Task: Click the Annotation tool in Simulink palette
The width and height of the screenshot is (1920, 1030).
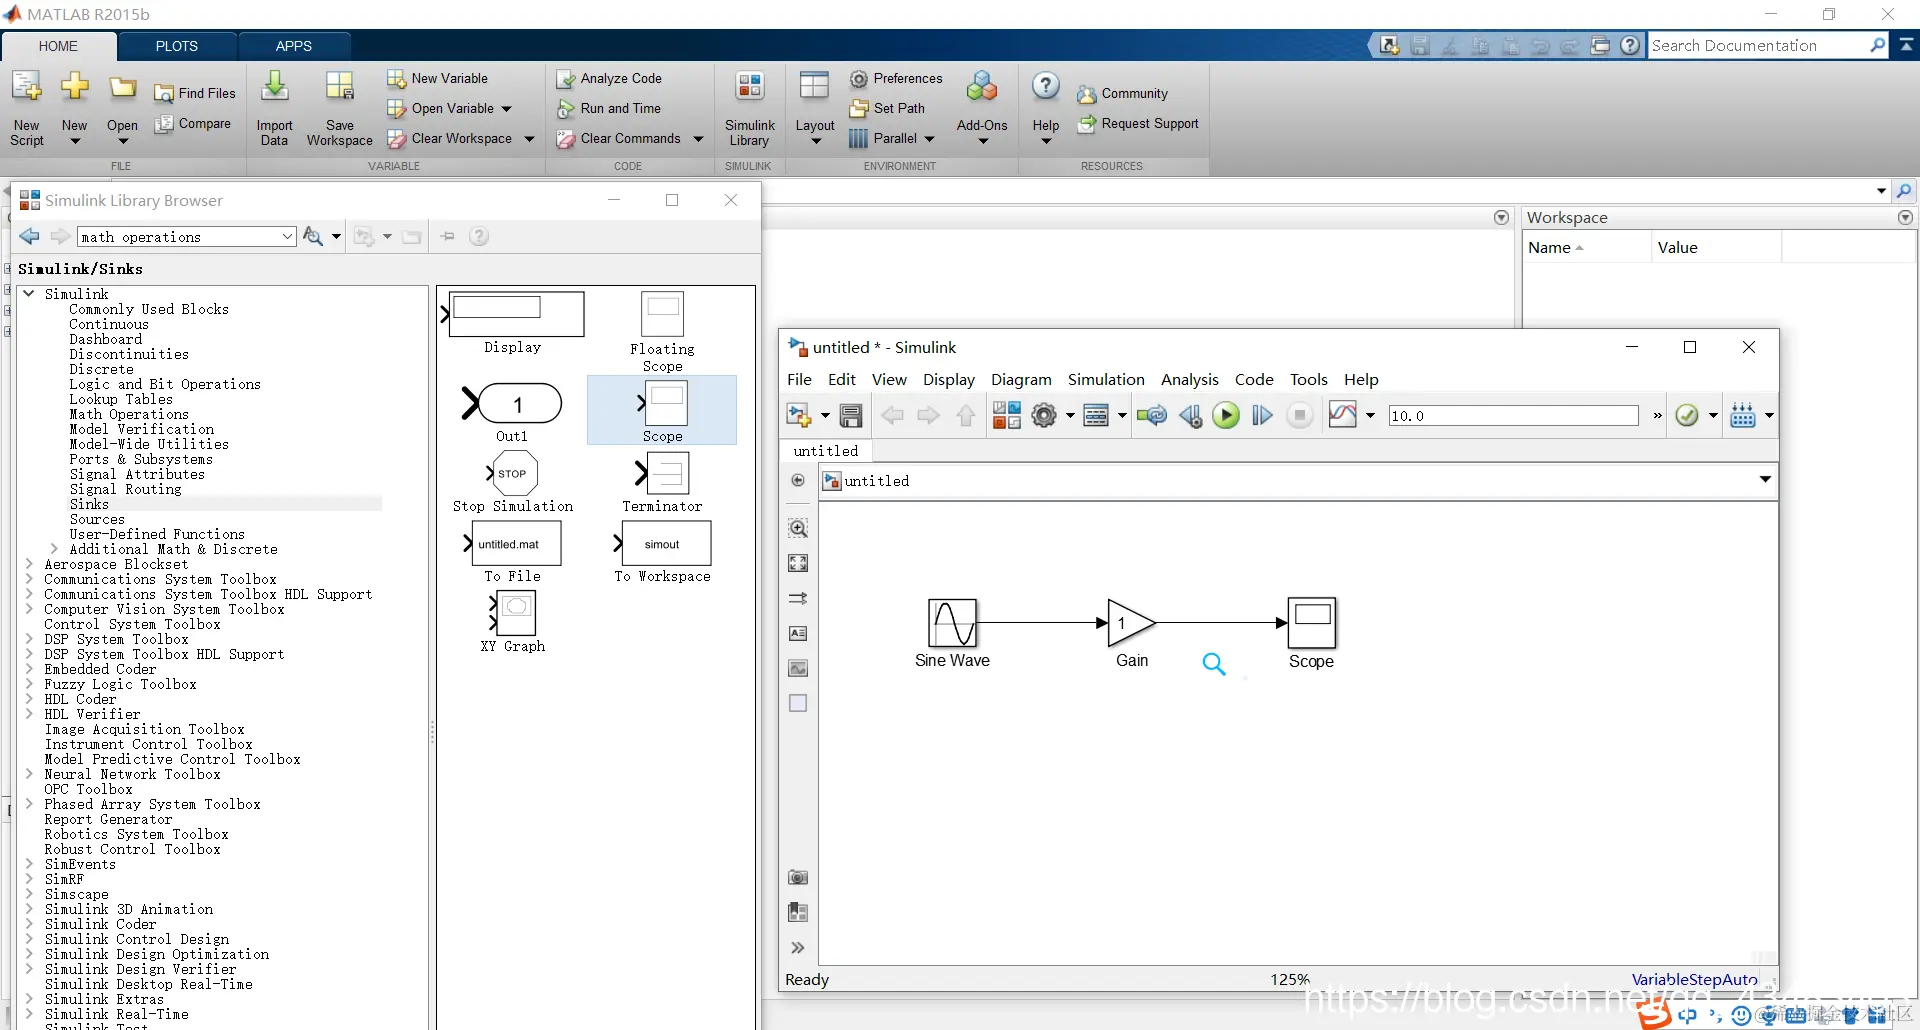Action: 798,633
